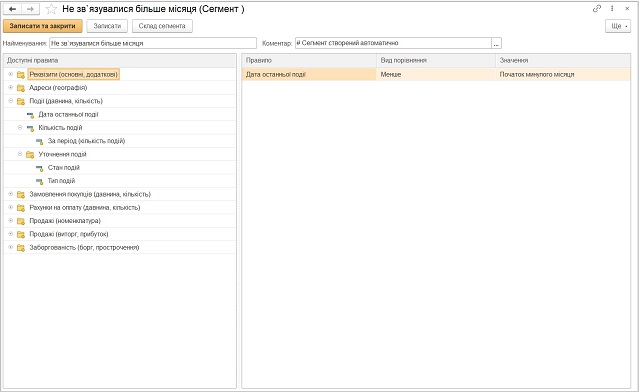Click the folder icon of Уточнення подій

[30, 155]
